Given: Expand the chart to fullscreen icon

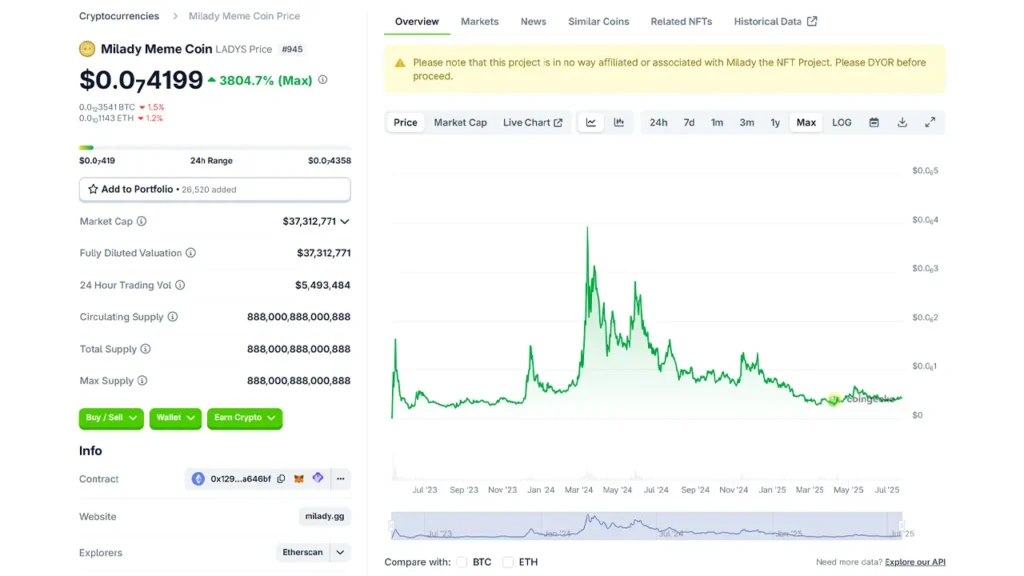Looking at the screenshot, I should (930, 122).
